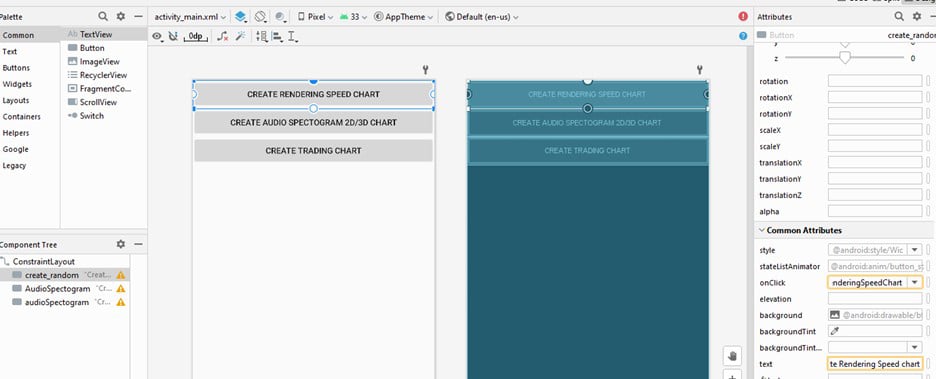The image size is (936, 379).
Task: Open Component Tree settings gear
Action: pos(121,244)
